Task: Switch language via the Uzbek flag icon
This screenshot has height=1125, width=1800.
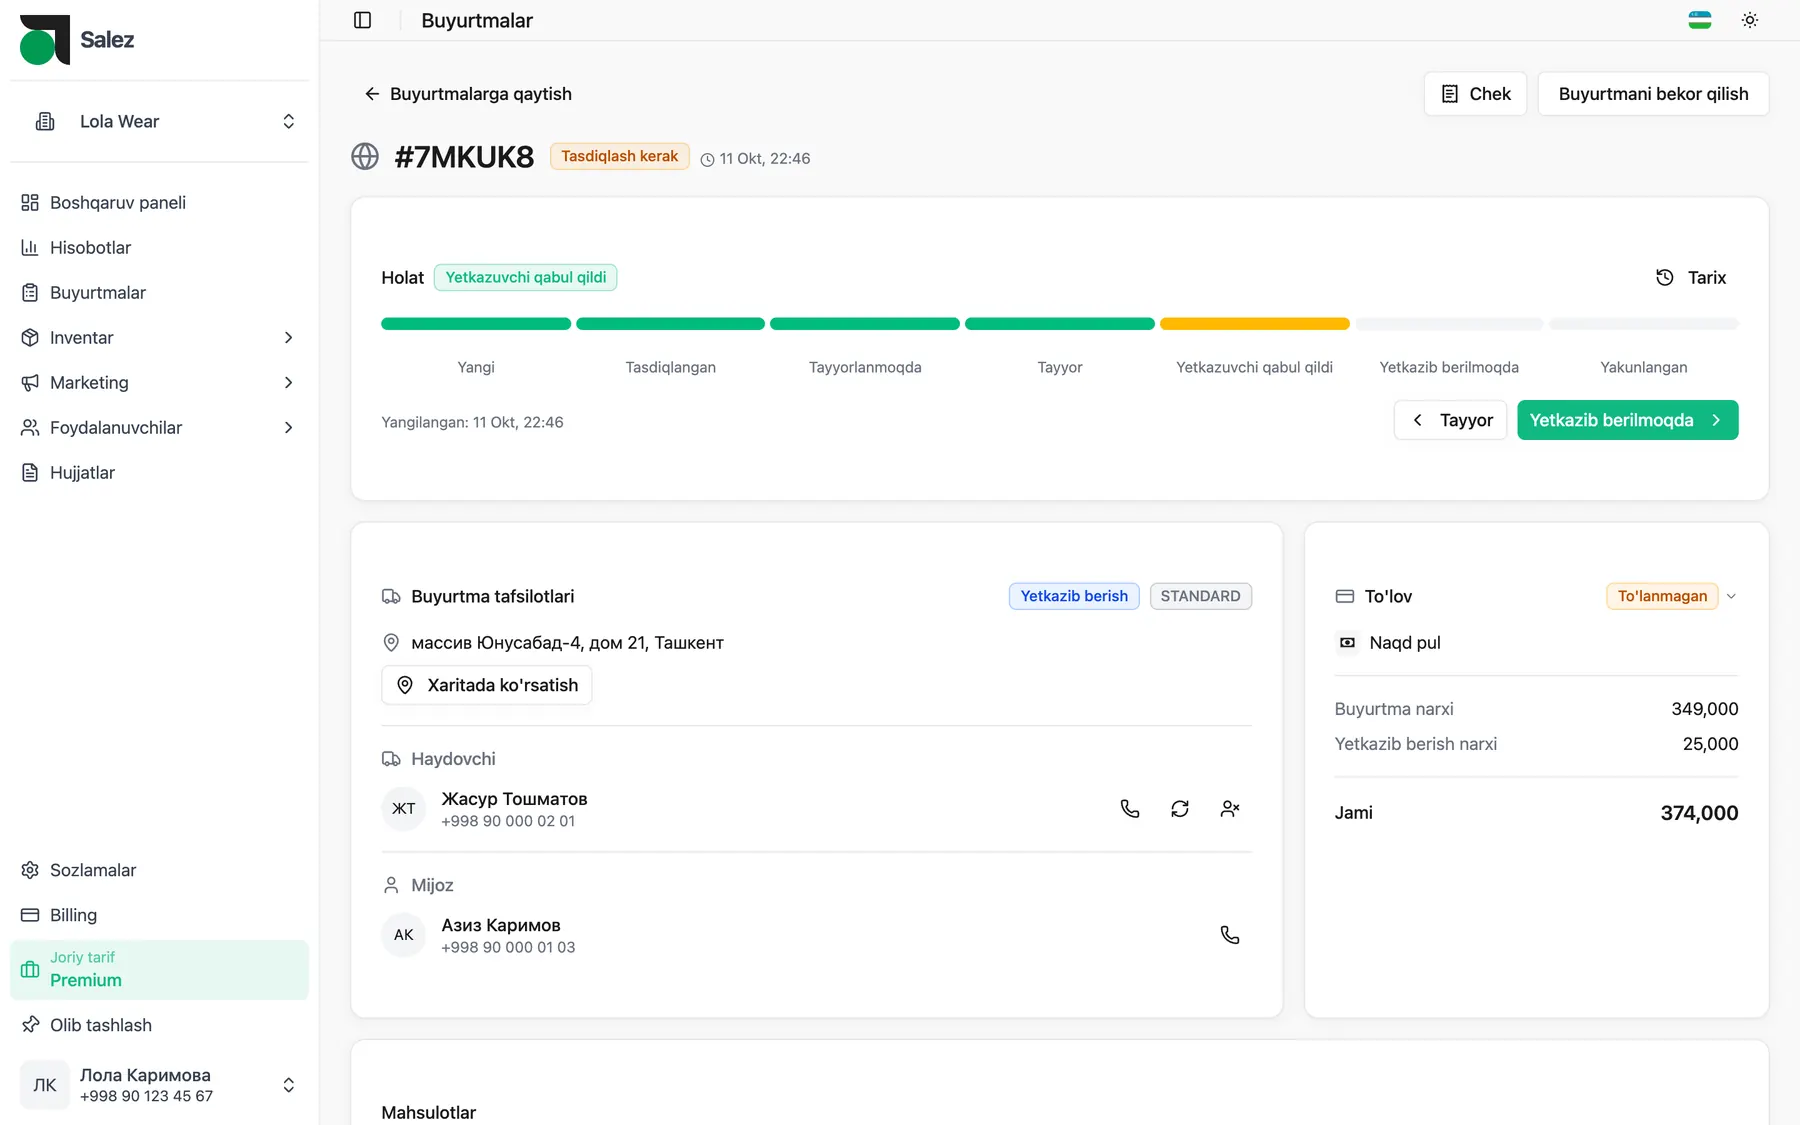Action: tap(1700, 20)
